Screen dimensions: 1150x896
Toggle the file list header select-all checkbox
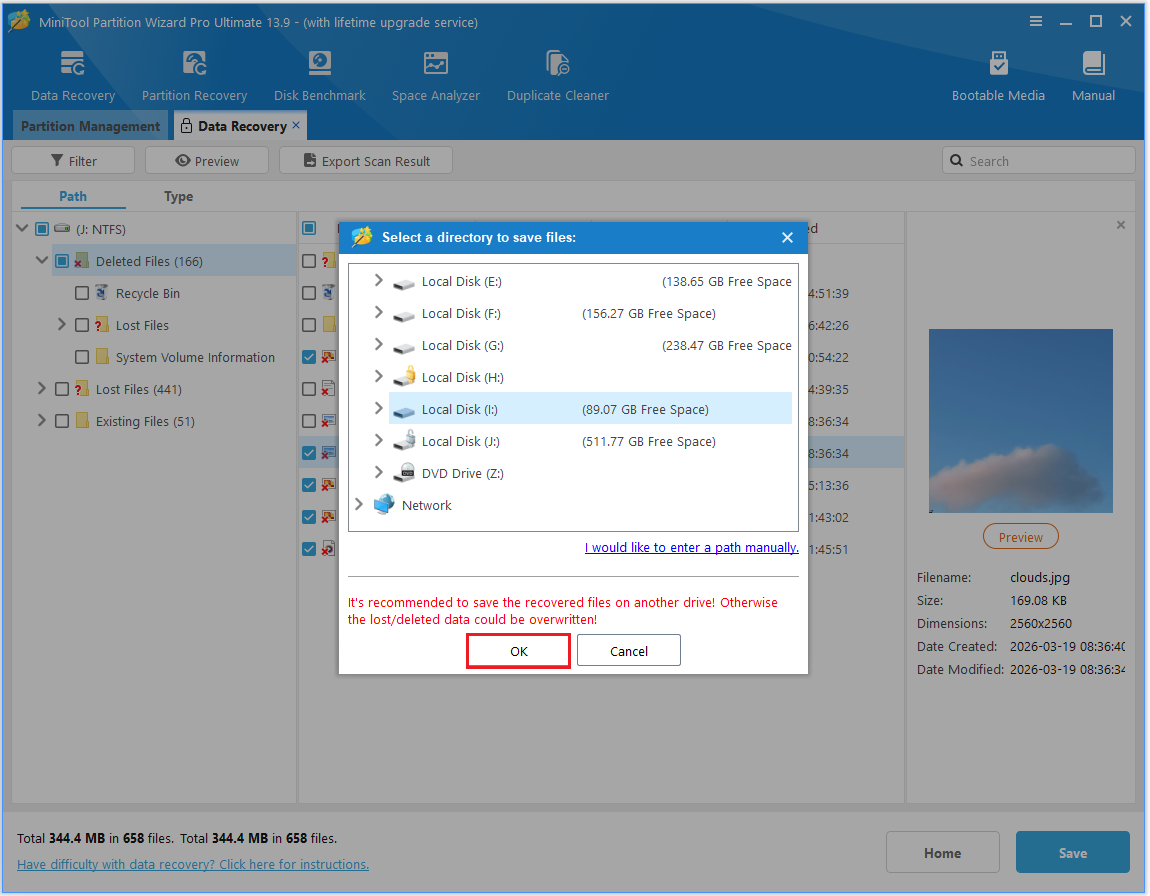pos(310,228)
